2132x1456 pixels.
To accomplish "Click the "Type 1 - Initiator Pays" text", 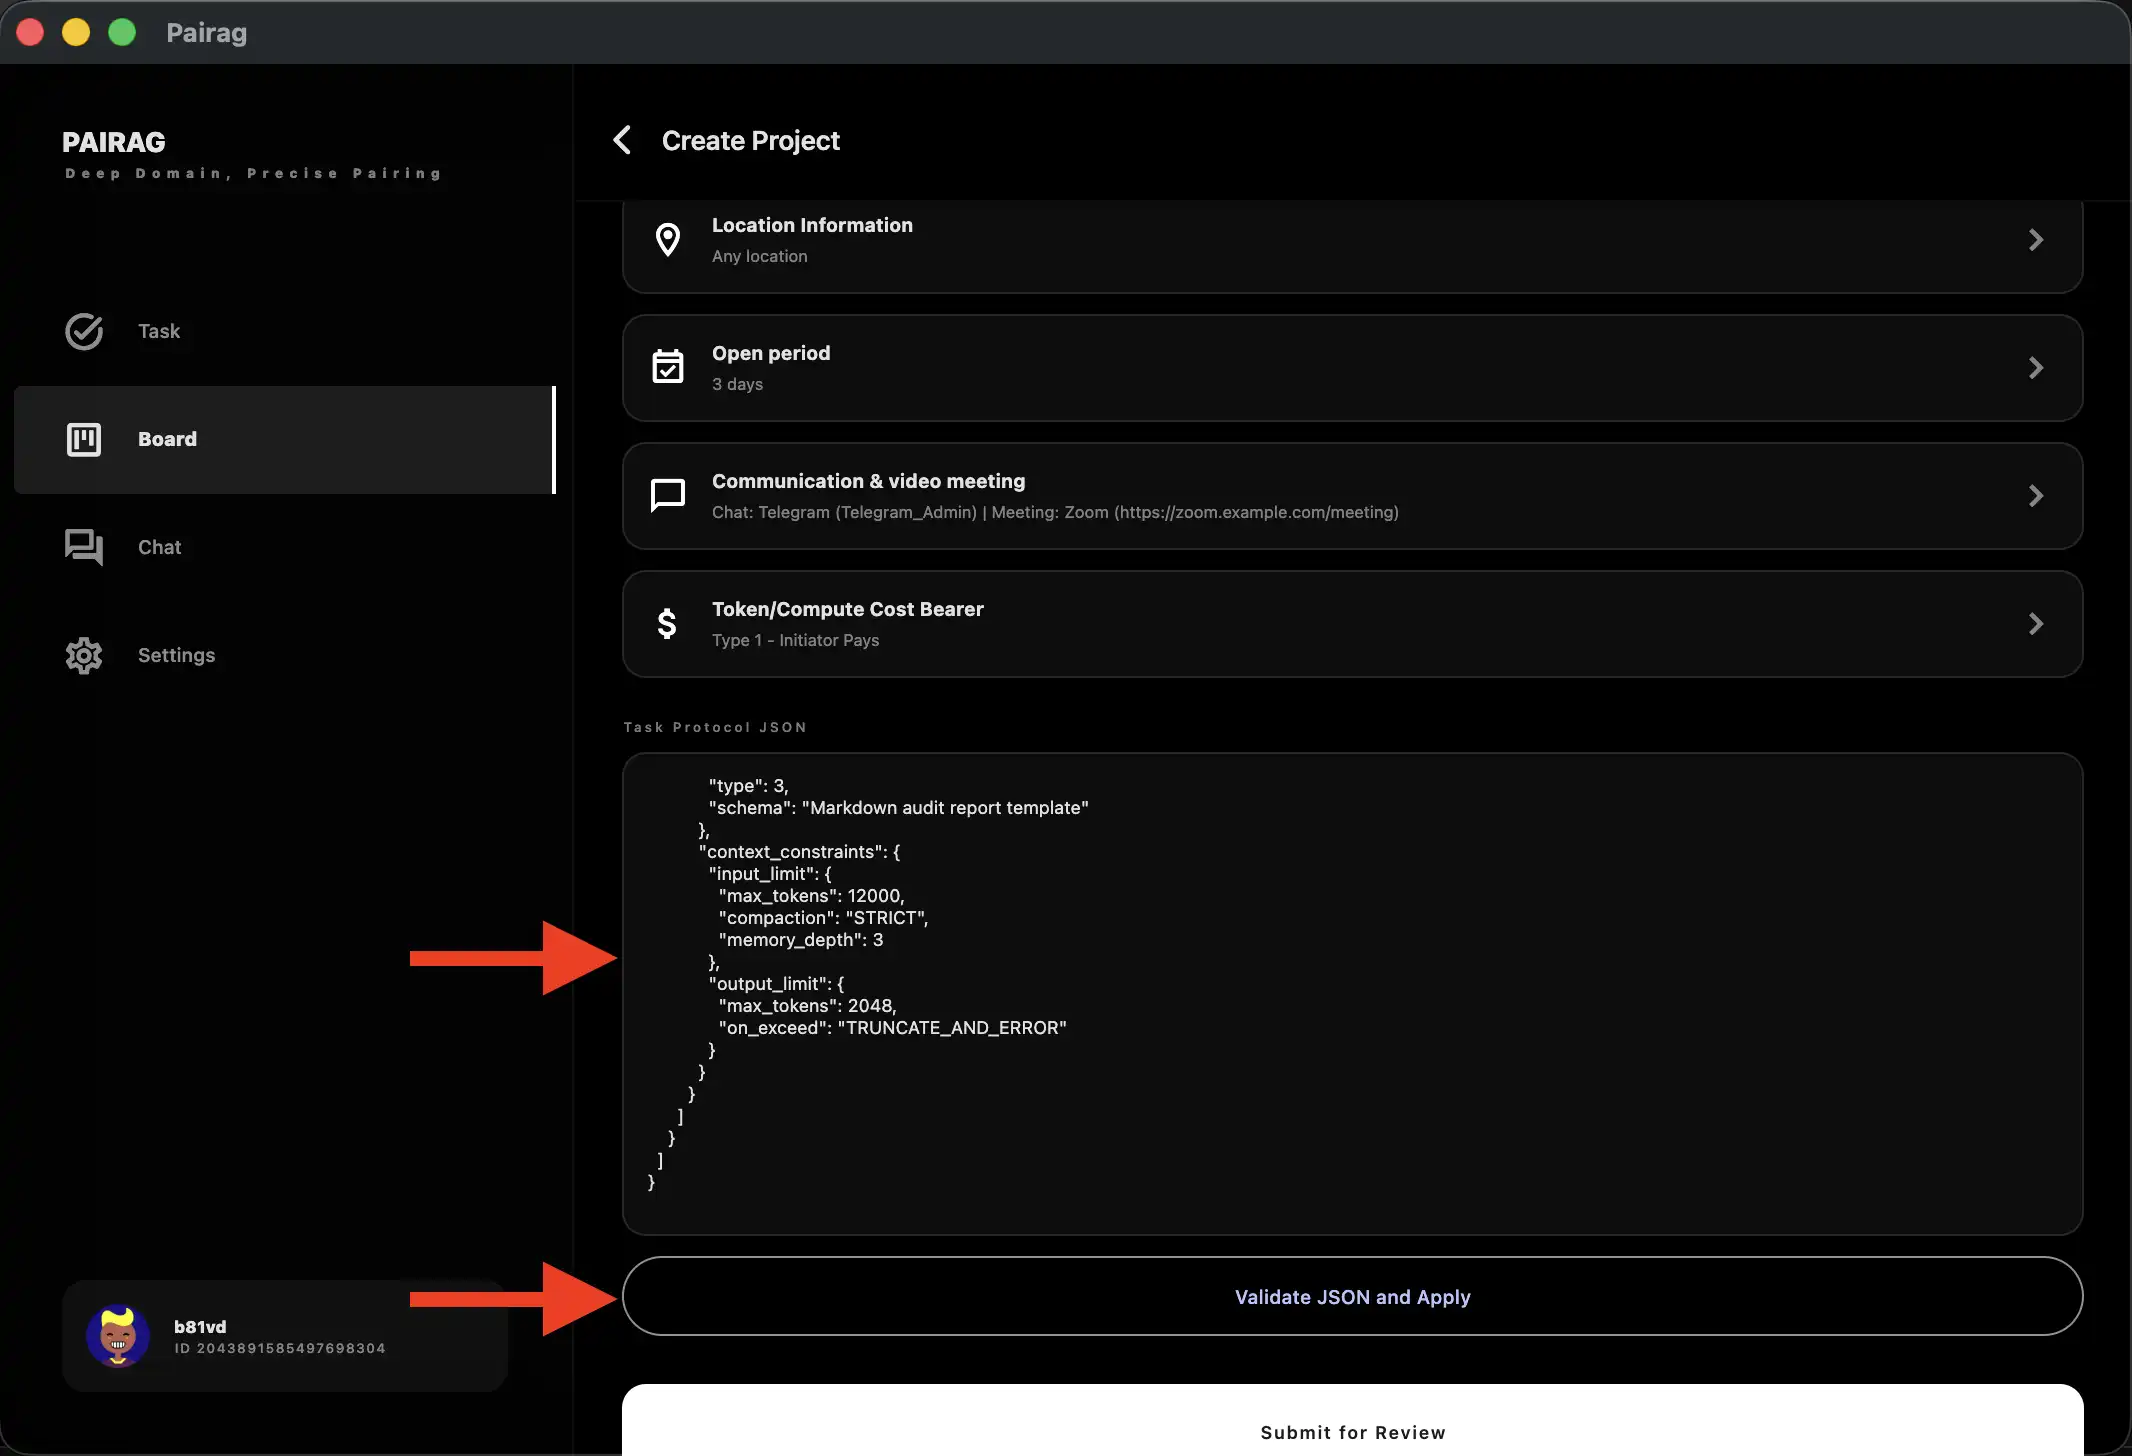I will [795, 640].
